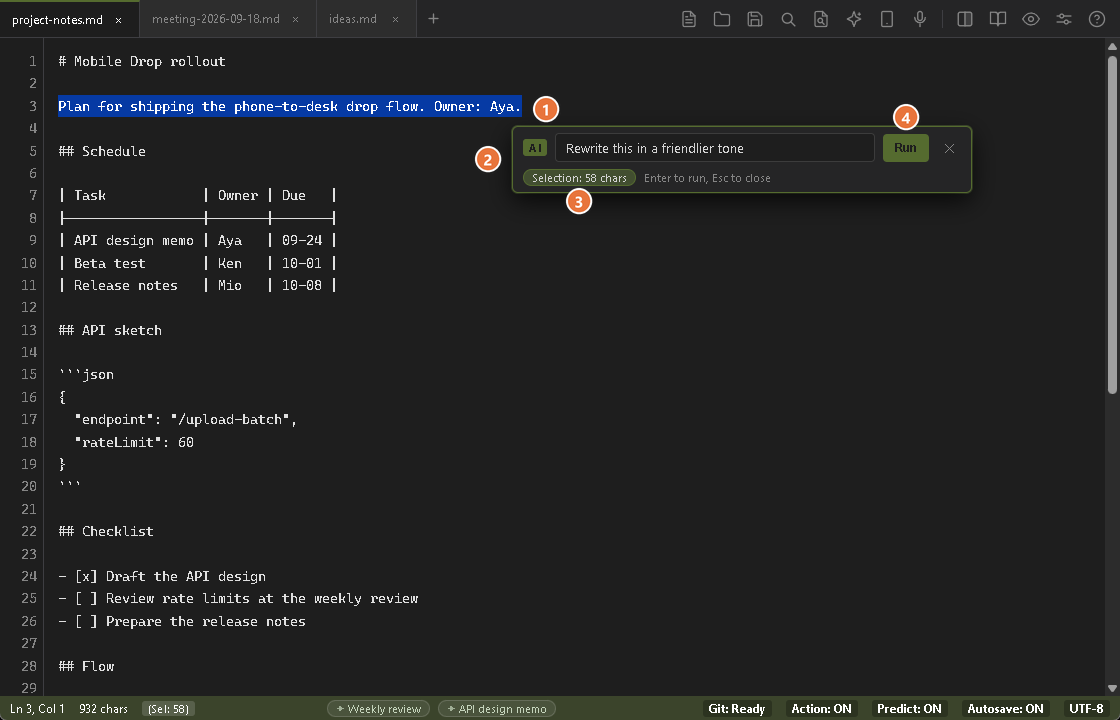The image size is (1120, 720).
Task: Toggle split view panel icon
Action: (964, 19)
